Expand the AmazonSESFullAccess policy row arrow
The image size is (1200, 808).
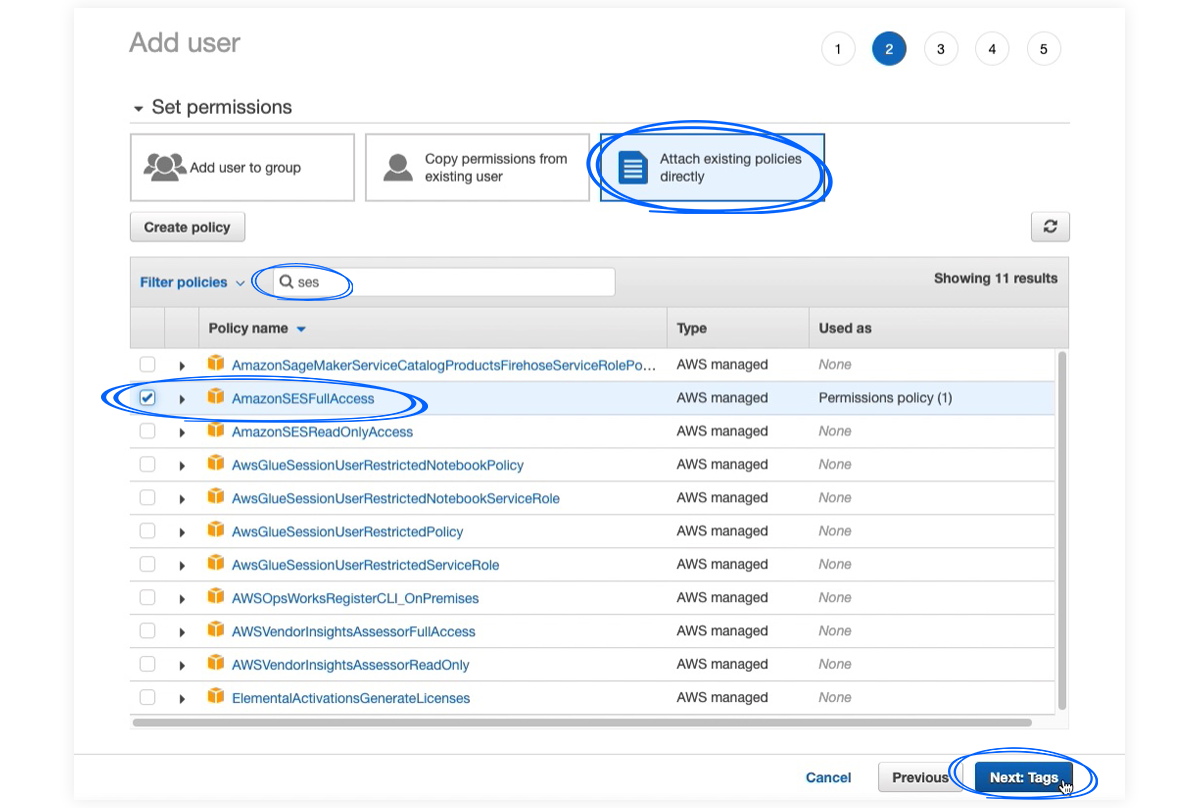pyautogui.click(x=182, y=399)
